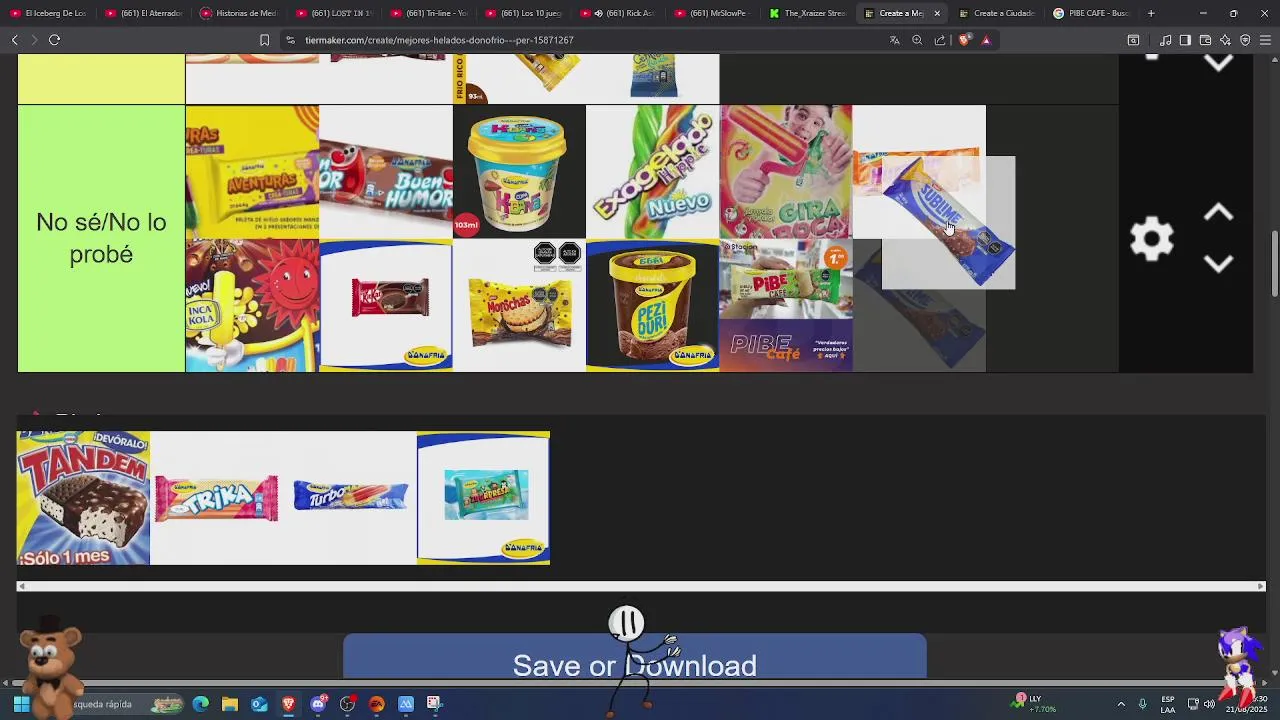Image resolution: width=1280 pixels, height=720 pixels.
Task: Click site info icon left of URL
Action: coord(290,40)
